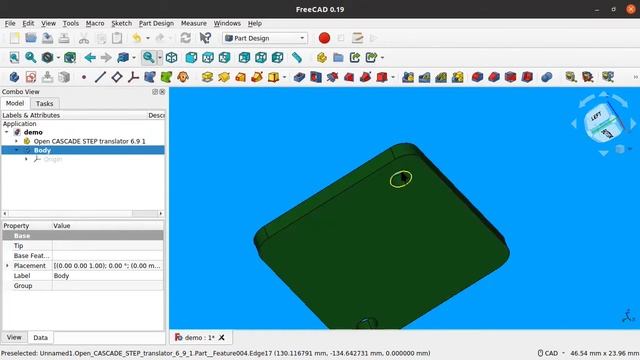Select the Hole tool icon
Image resolution: width=640 pixels, height=360 pixels.
pos(316,77)
